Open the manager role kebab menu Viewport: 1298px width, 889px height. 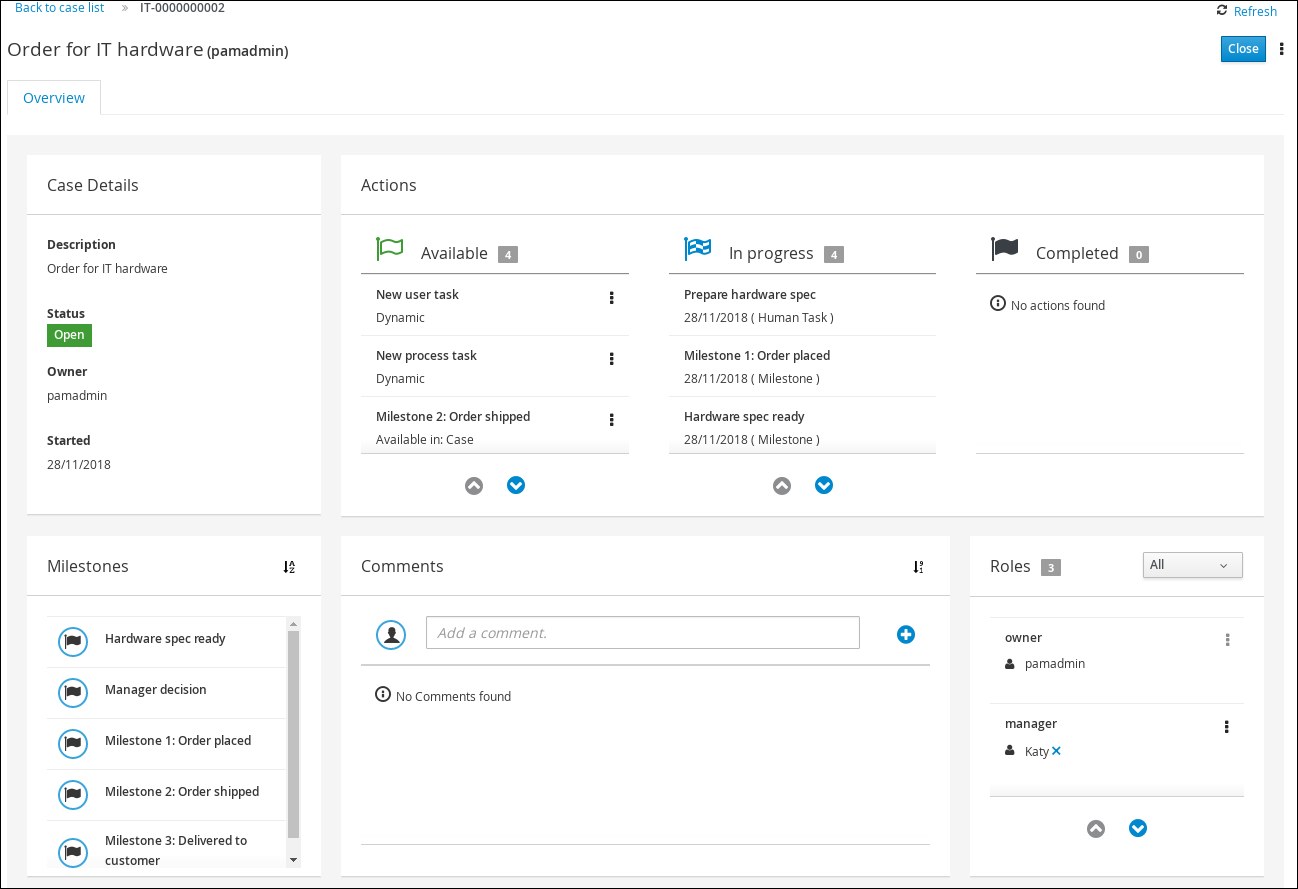click(x=1227, y=727)
